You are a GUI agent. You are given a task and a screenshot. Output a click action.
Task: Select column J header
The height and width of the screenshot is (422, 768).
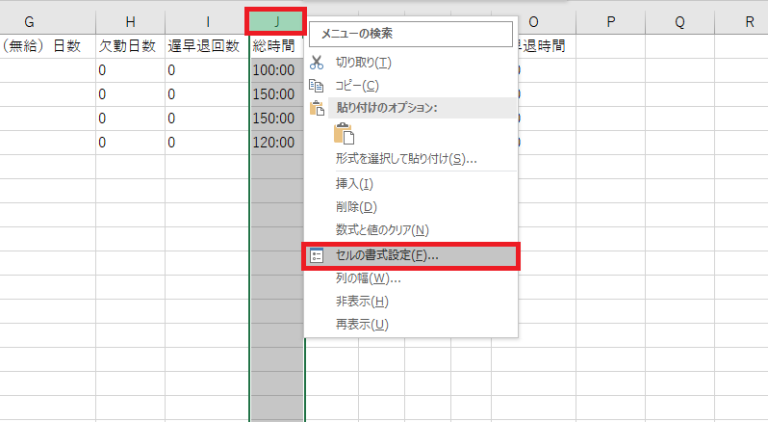coord(275,21)
